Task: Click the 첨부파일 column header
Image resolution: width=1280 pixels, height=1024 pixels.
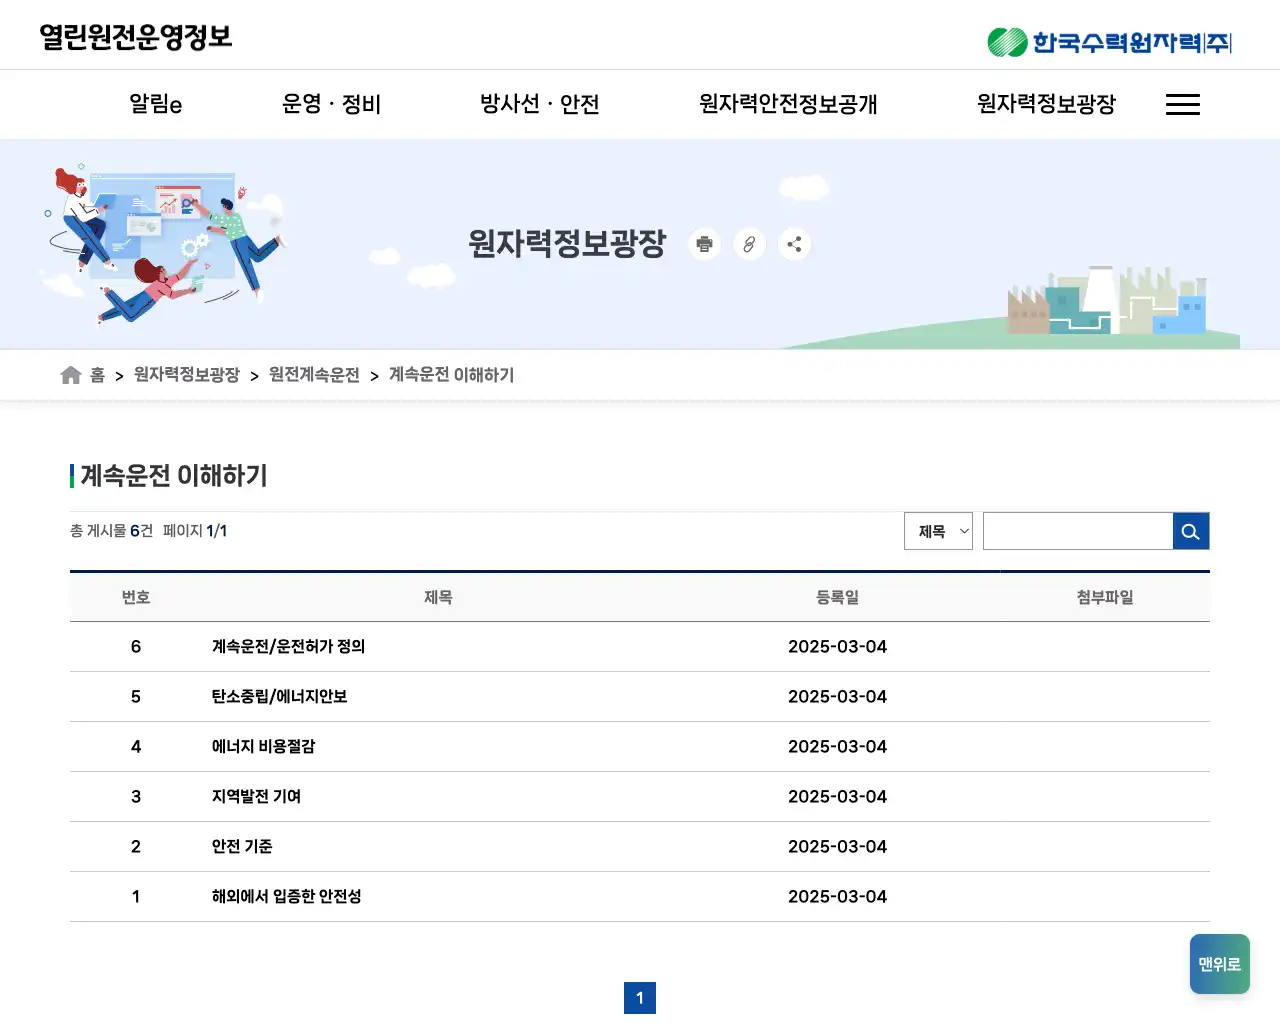Action: tap(1105, 597)
